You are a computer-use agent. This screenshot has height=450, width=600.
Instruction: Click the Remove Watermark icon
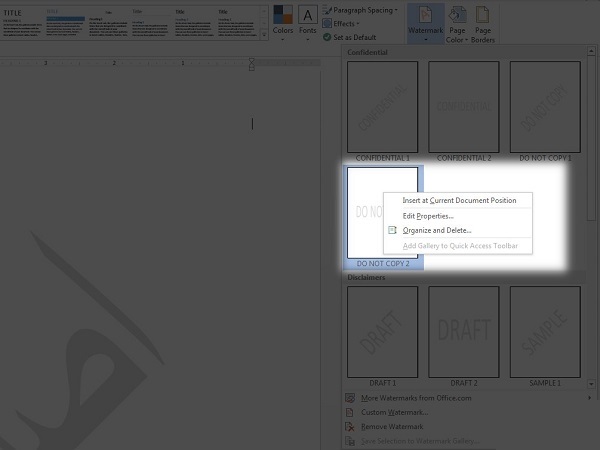(x=349, y=426)
